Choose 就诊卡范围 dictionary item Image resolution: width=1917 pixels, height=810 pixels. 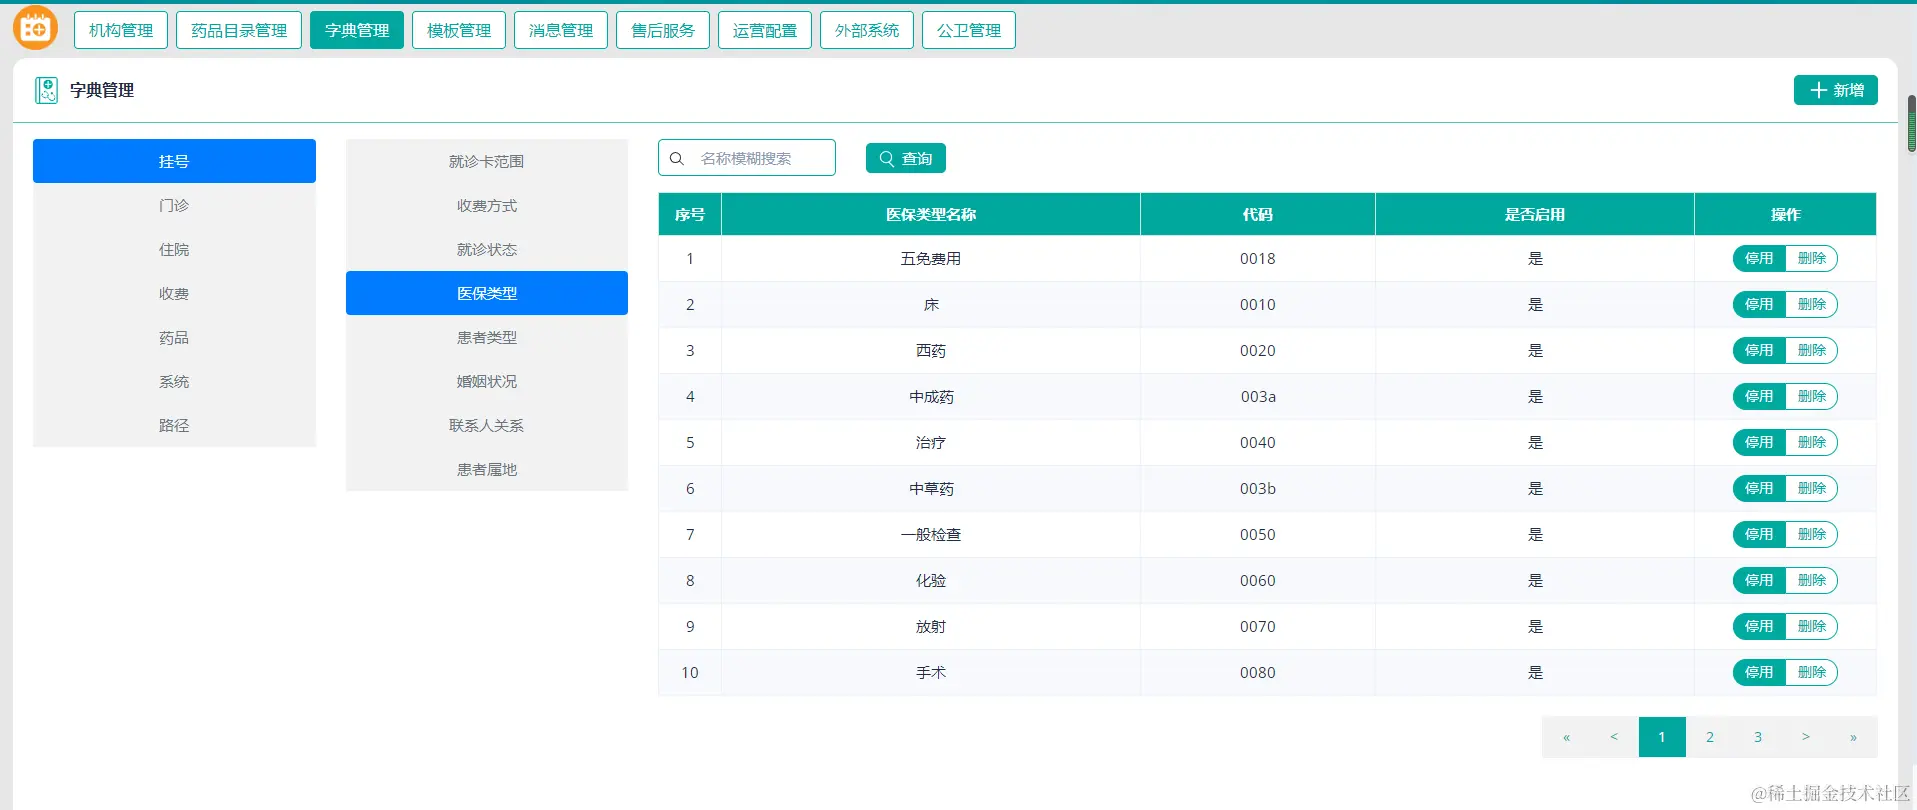487,161
